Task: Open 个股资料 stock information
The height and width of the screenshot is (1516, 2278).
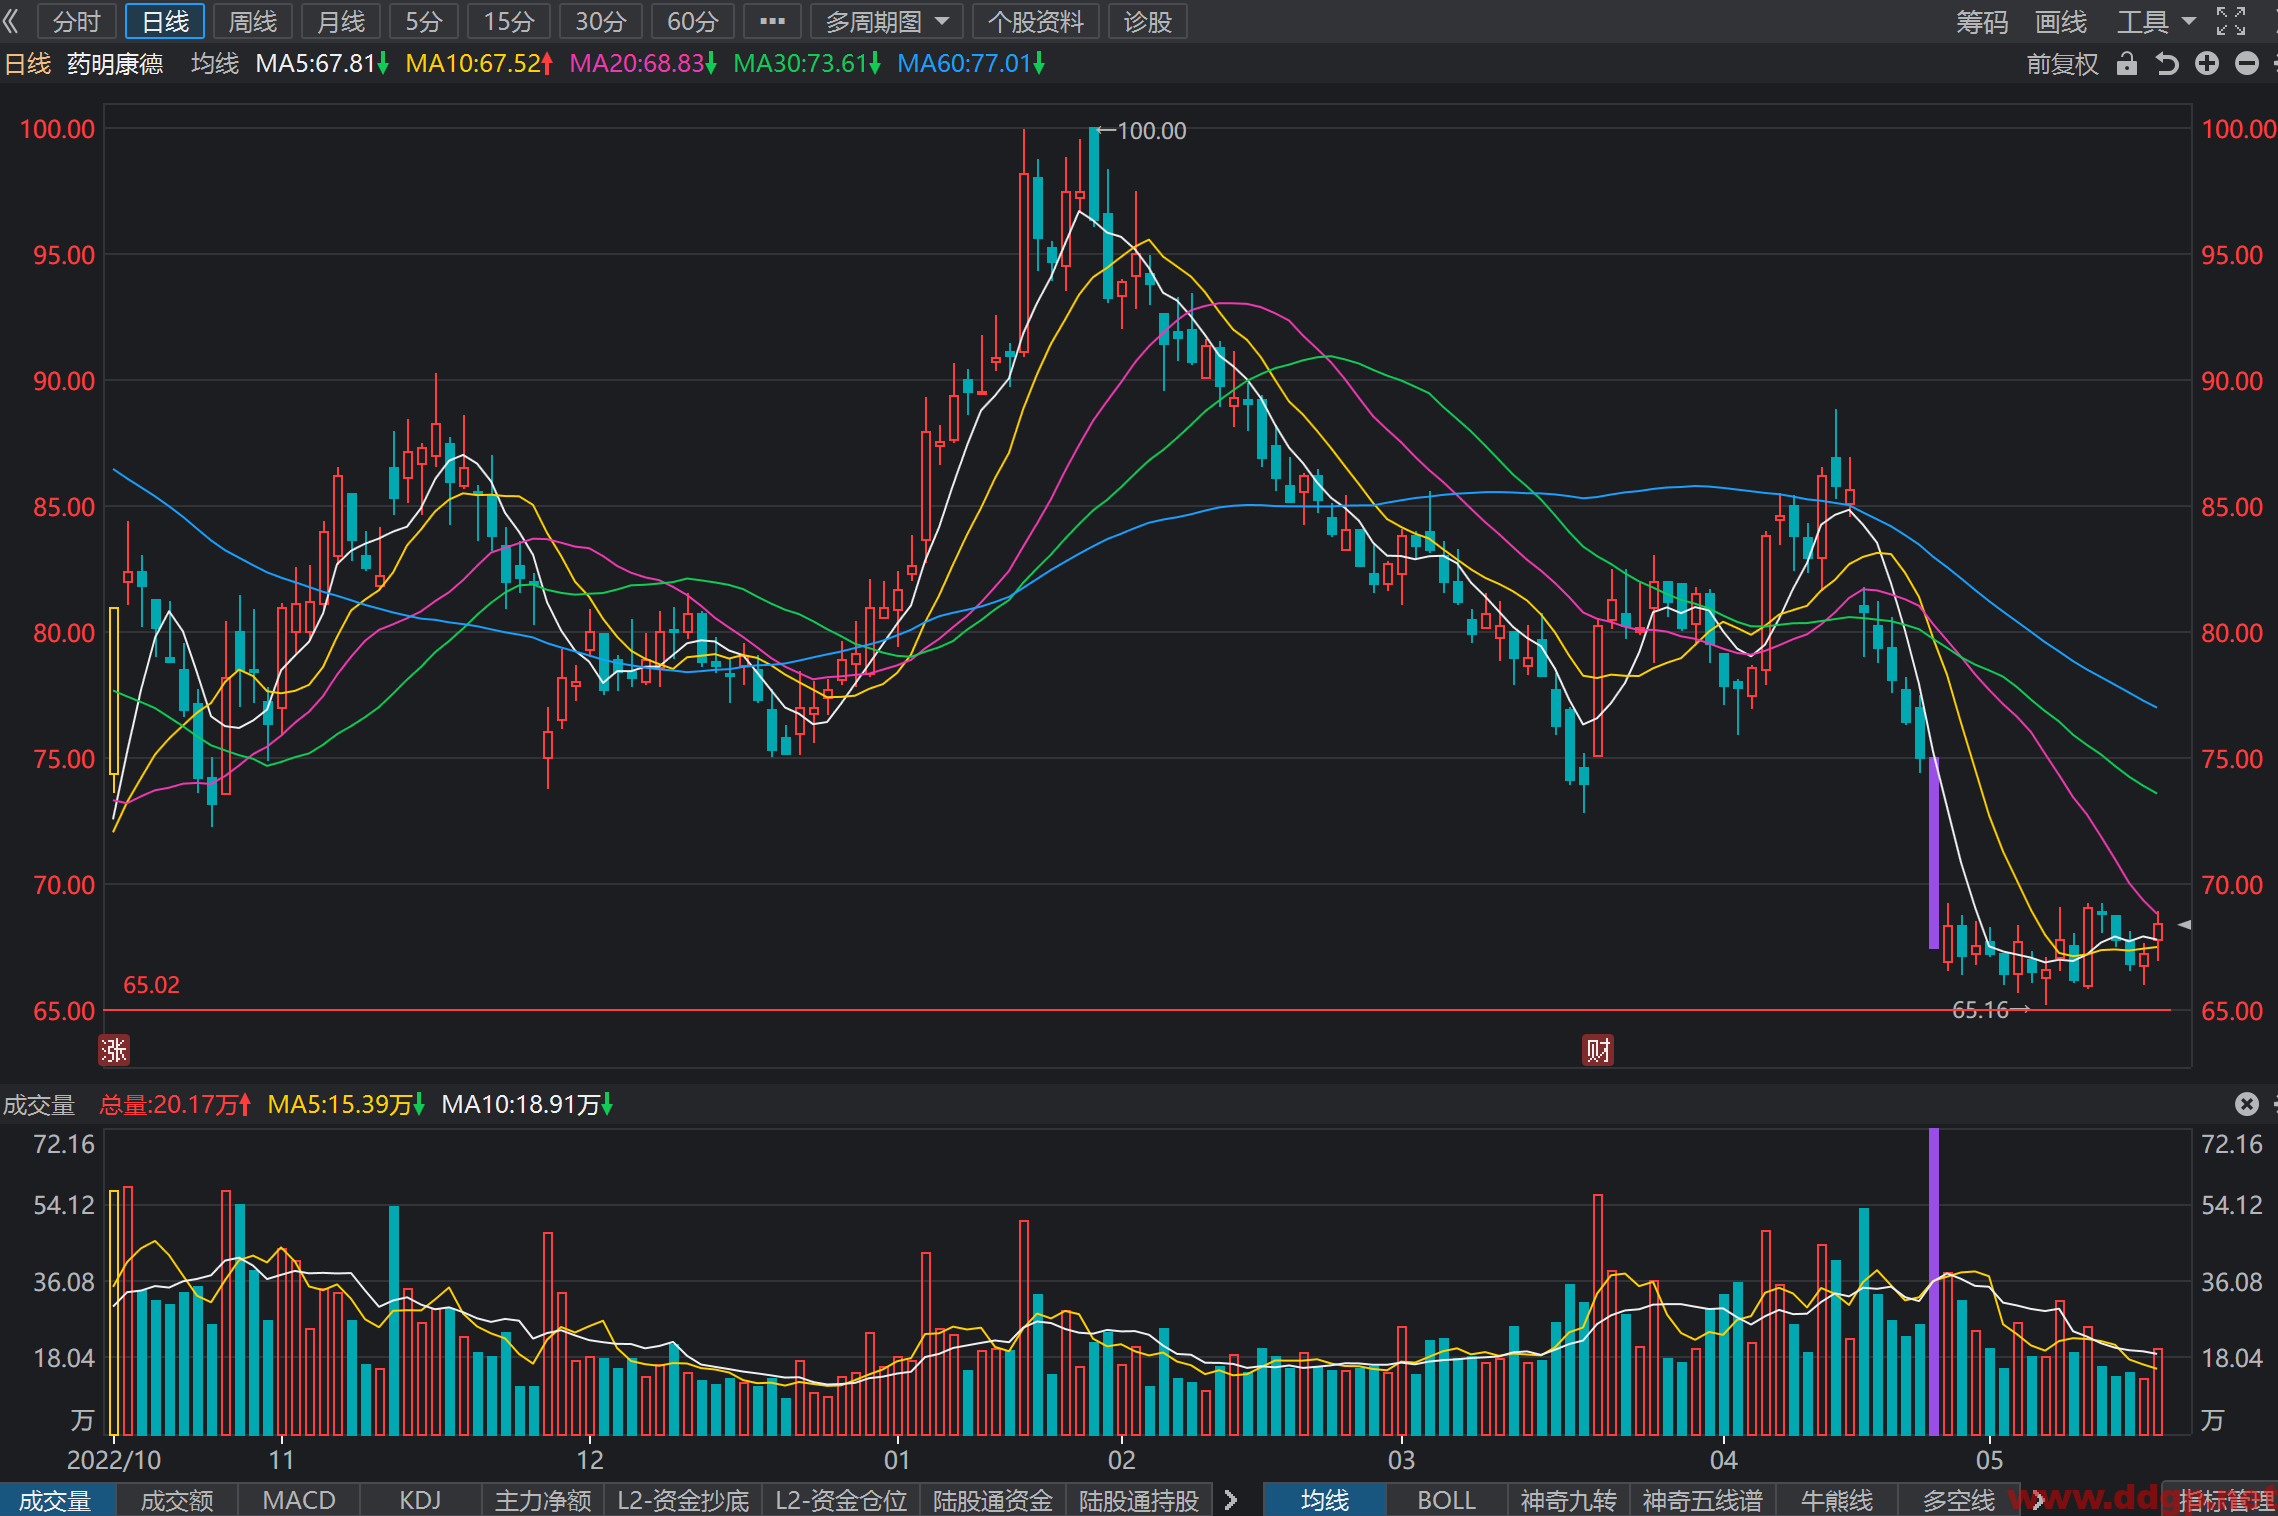Action: coord(1036,21)
